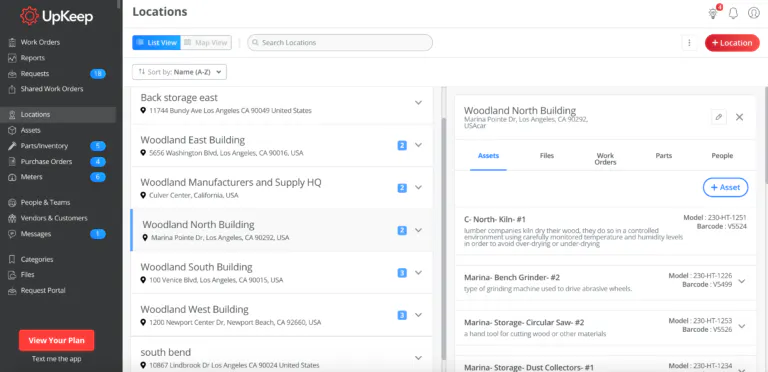Click the Requests inbox icon
This screenshot has height=372, width=768.
pos(12,74)
